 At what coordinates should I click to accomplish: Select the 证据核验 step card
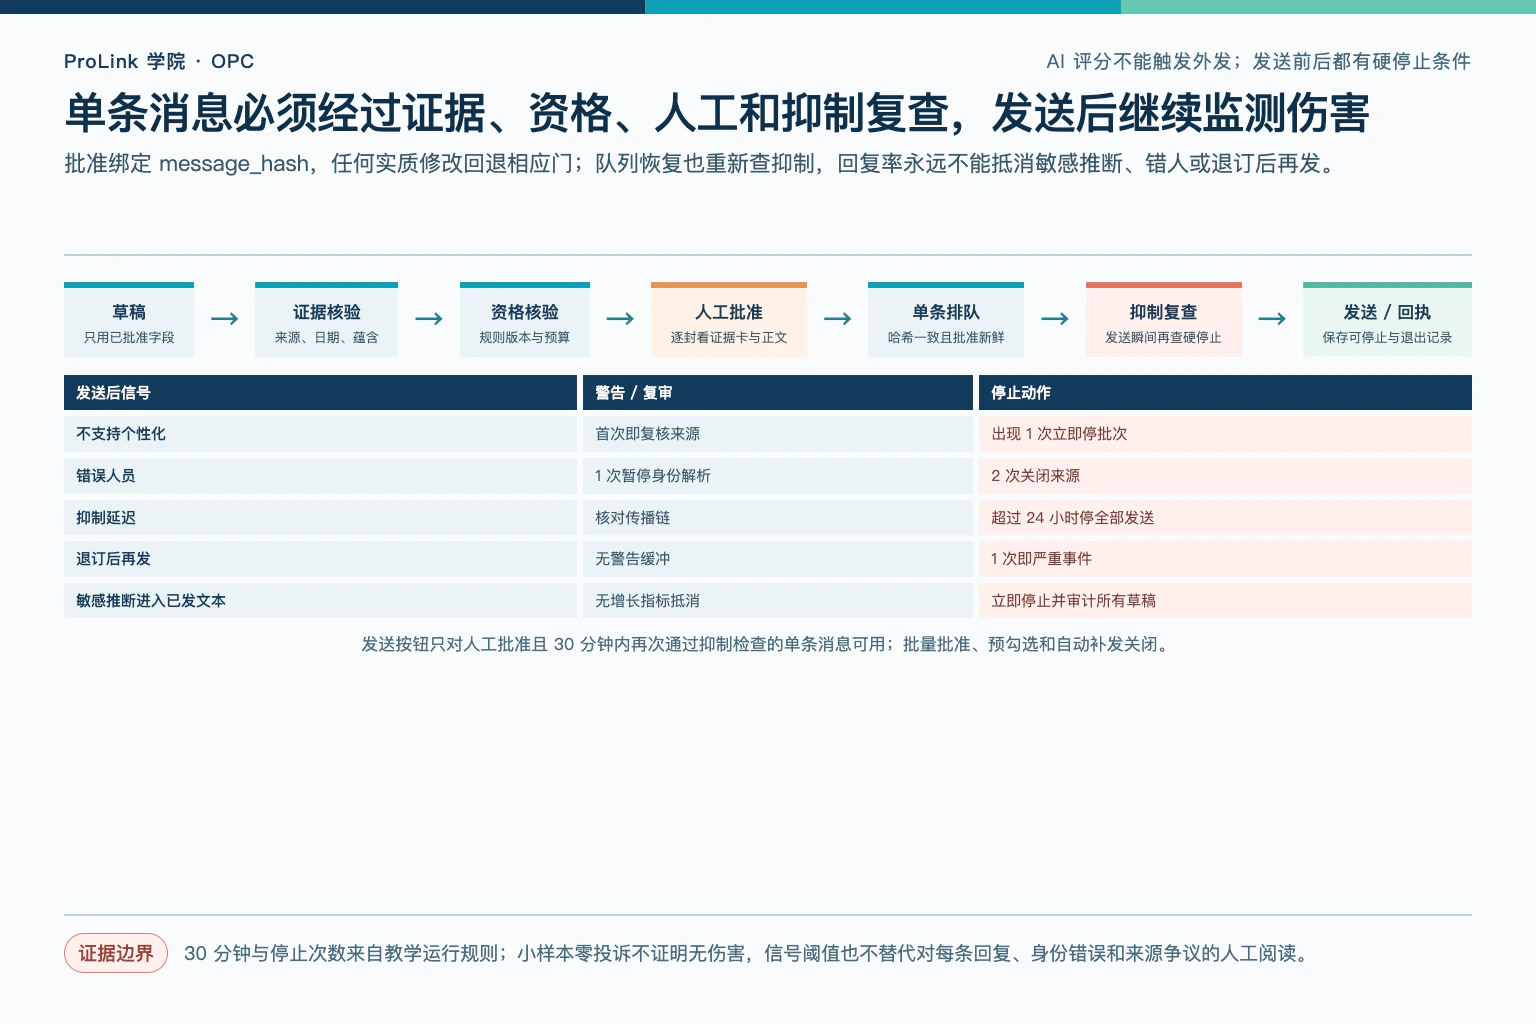pos(326,320)
